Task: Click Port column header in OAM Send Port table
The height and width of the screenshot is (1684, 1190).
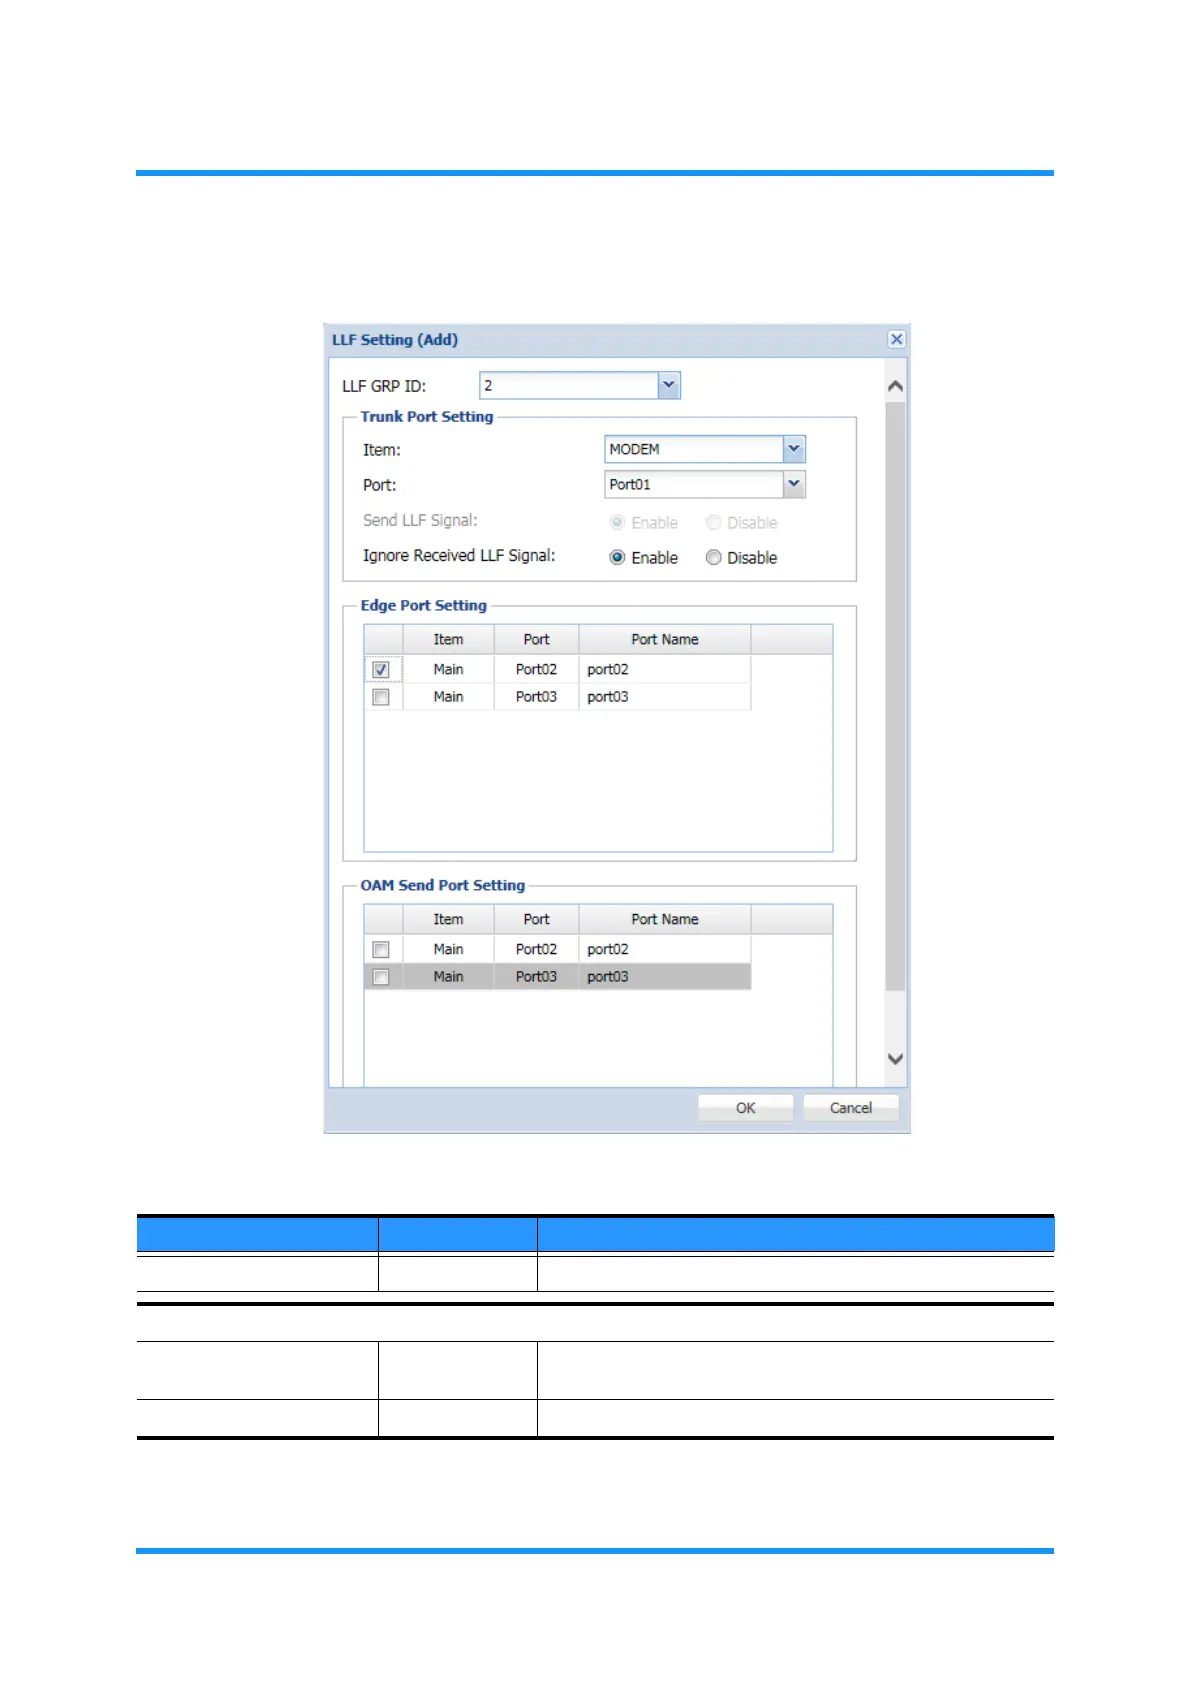Action: coord(536,920)
